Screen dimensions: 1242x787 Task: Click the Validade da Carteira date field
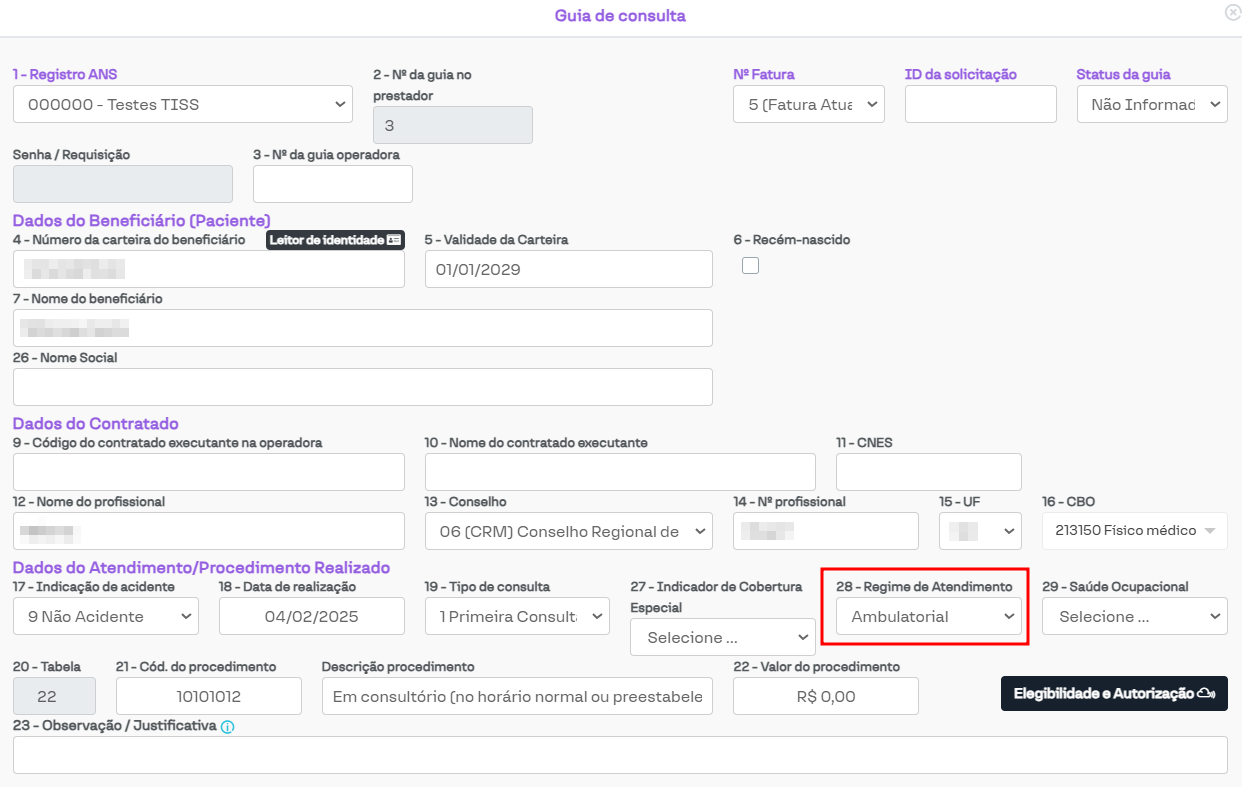pyautogui.click(x=568, y=269)
